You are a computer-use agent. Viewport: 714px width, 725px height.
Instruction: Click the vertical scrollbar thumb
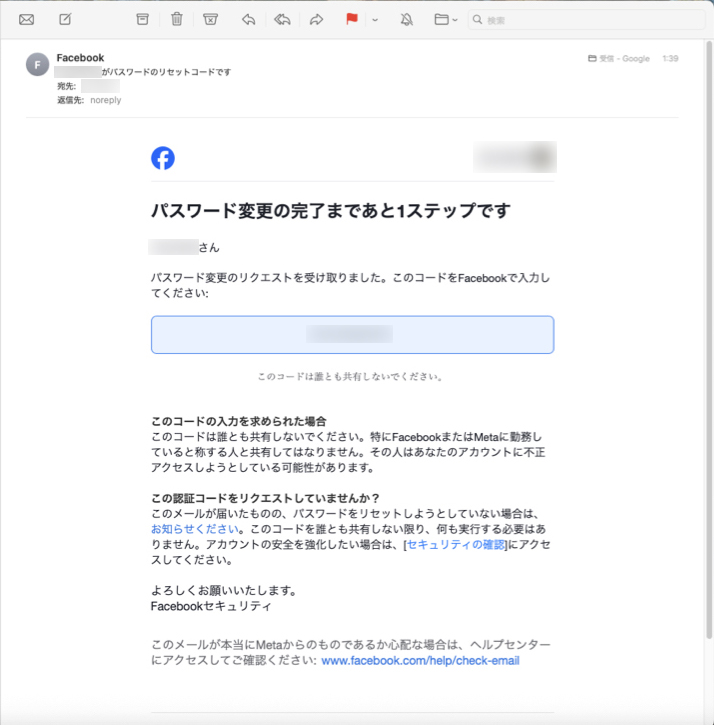(x=709, y=340)
